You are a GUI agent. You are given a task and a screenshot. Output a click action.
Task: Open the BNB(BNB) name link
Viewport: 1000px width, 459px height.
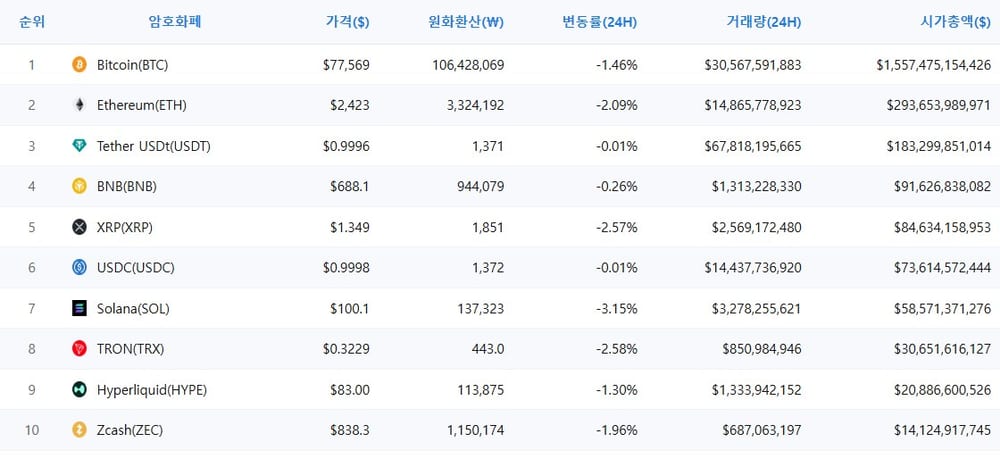click(127, 187)
